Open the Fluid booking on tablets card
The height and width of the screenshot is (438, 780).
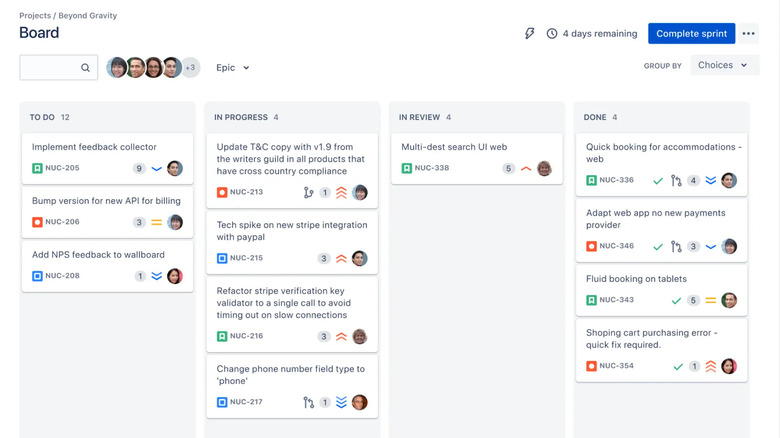coord(636,279)
